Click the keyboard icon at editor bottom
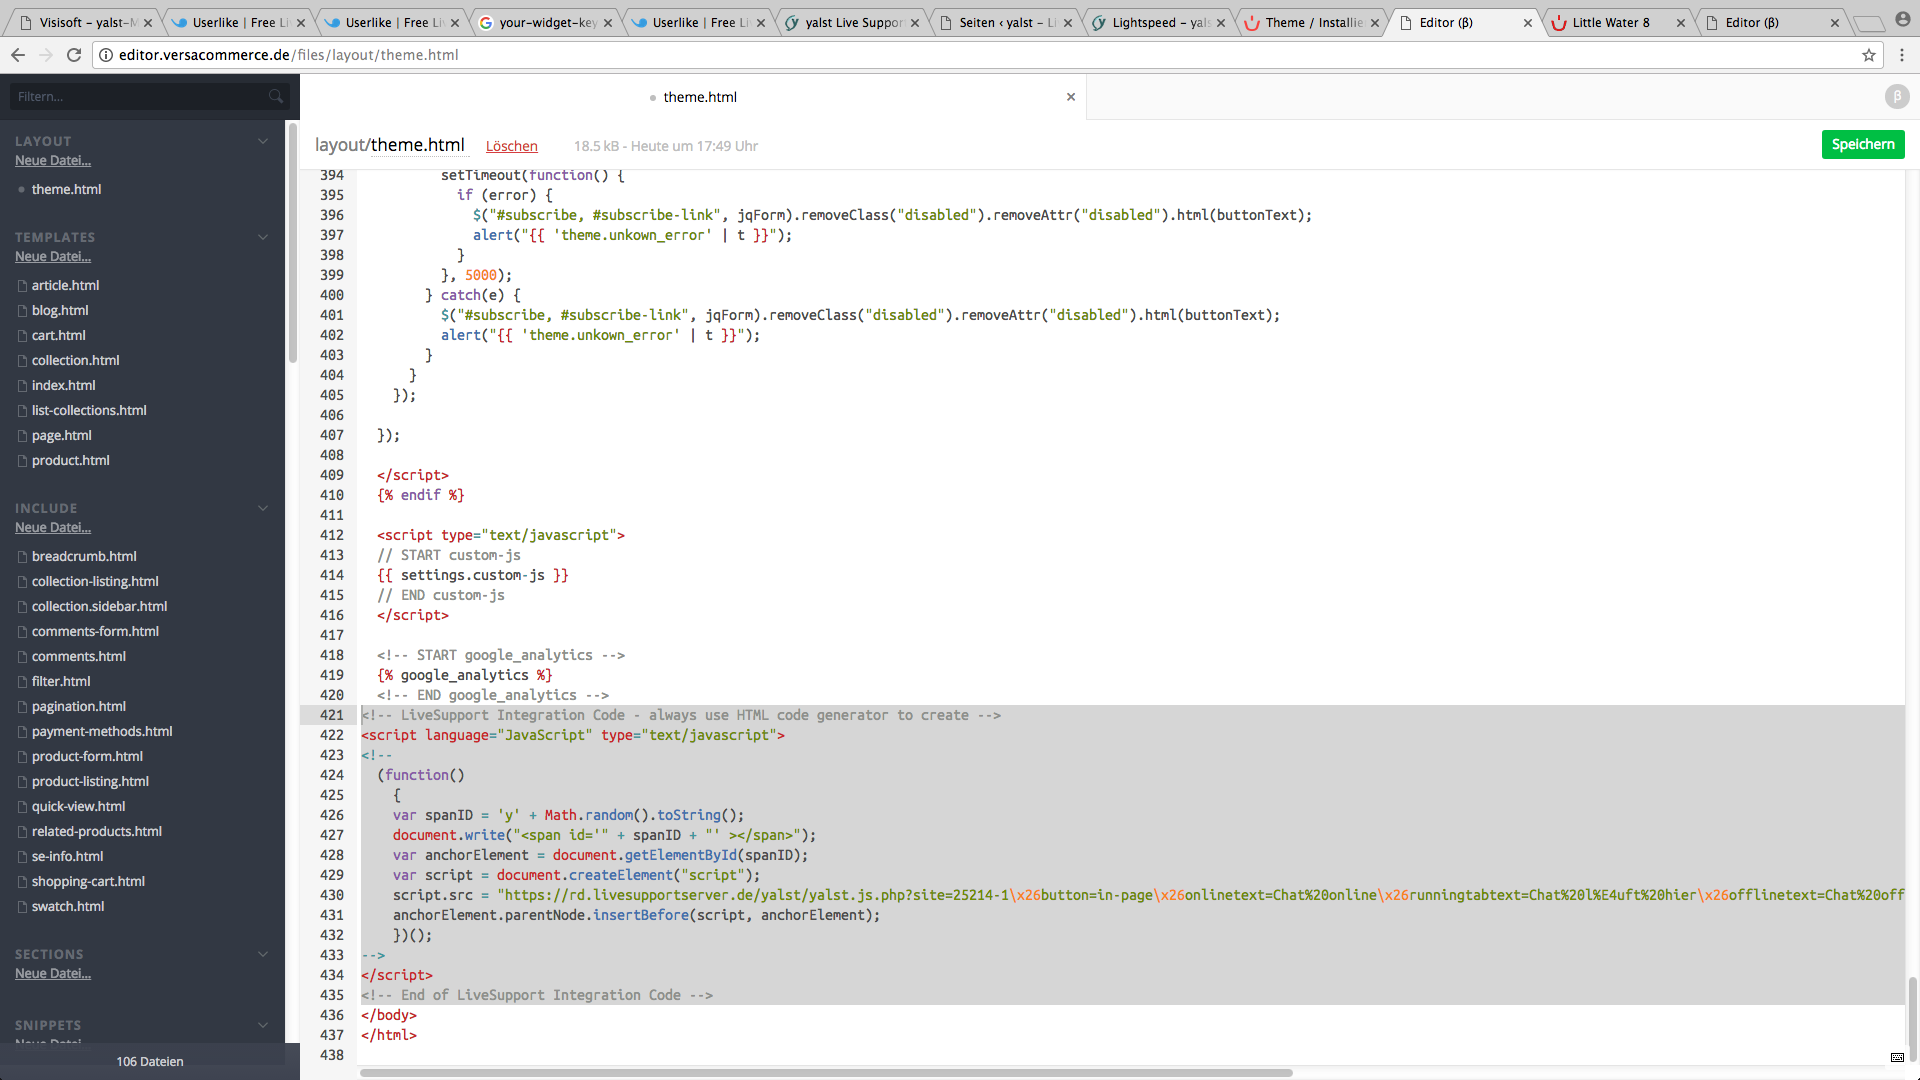The height and width of the screenshot is (1080, 1920). (x=1897, y=1057)
